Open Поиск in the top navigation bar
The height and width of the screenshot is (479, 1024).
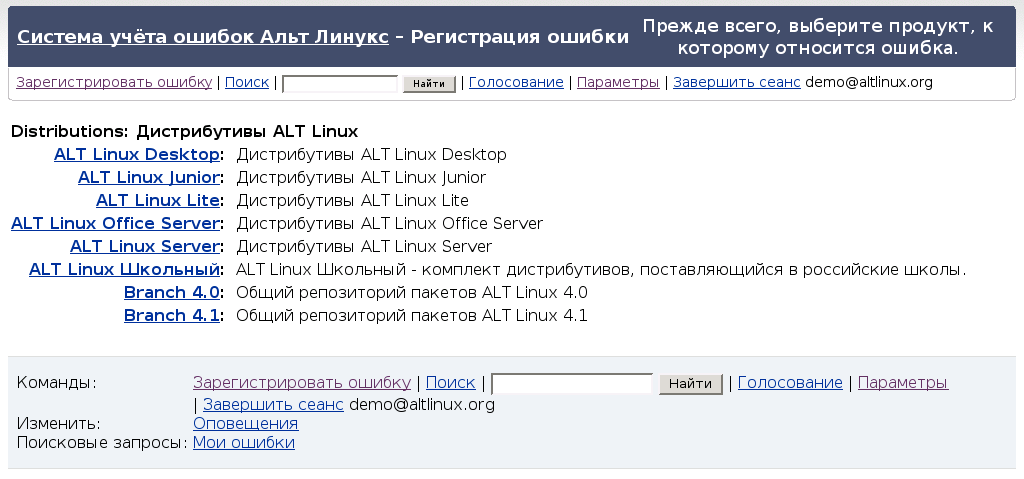tap(246, 83)
